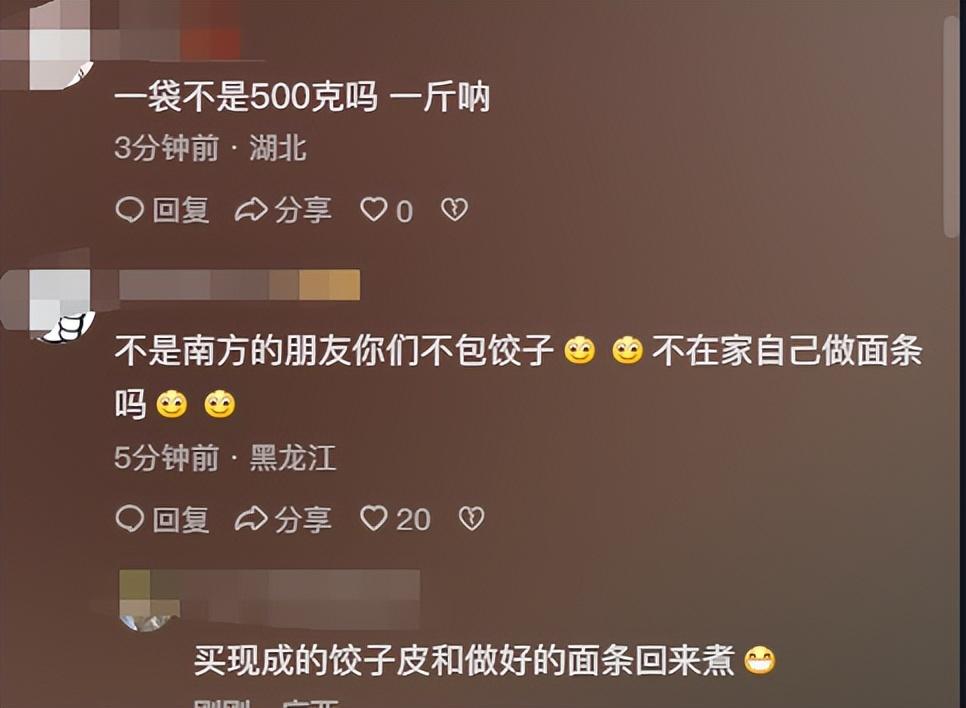Reply to the Heilongjiang dumpling comment
The height and width of the screenshot is (708, 966).
pos(163,519)
